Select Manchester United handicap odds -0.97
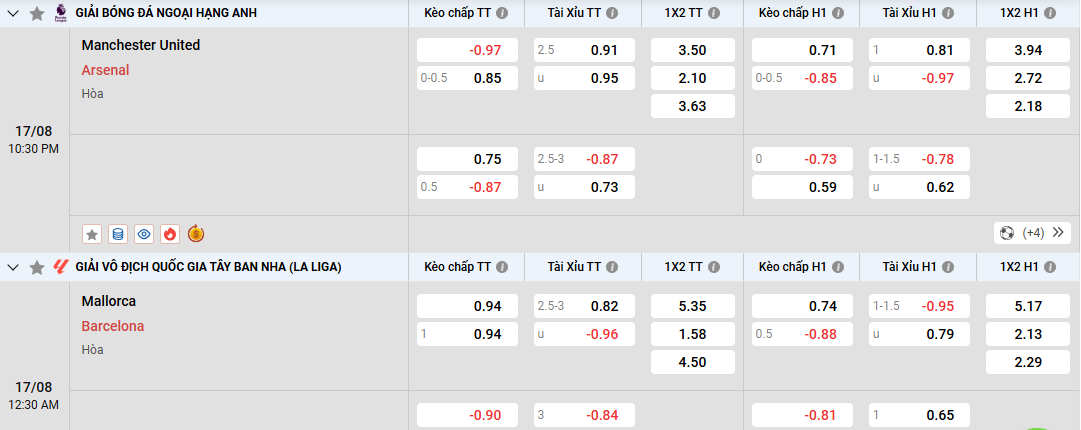 (467, 50)
